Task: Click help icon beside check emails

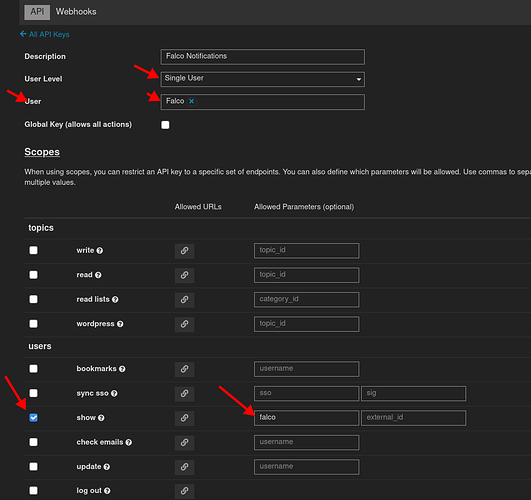Action: 129,442
